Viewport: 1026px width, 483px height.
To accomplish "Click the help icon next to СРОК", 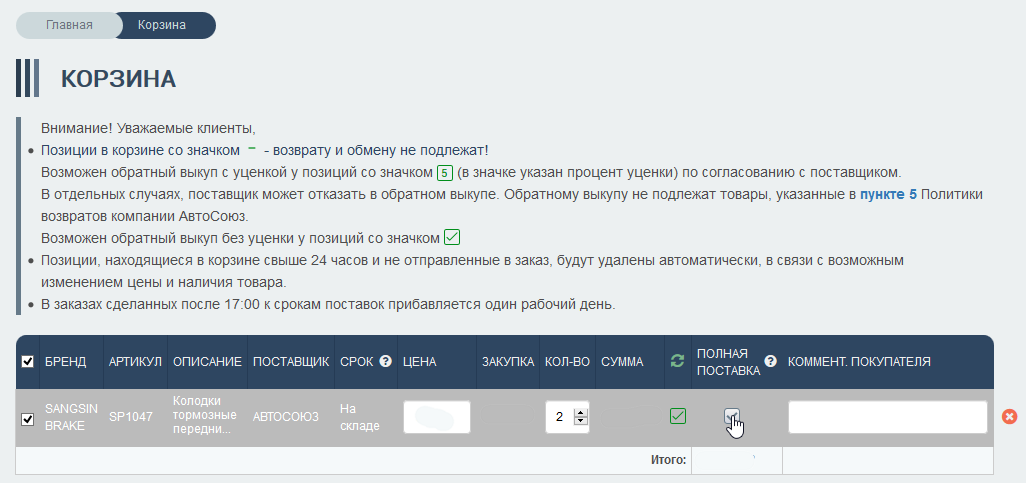I will tap(385, 361).
